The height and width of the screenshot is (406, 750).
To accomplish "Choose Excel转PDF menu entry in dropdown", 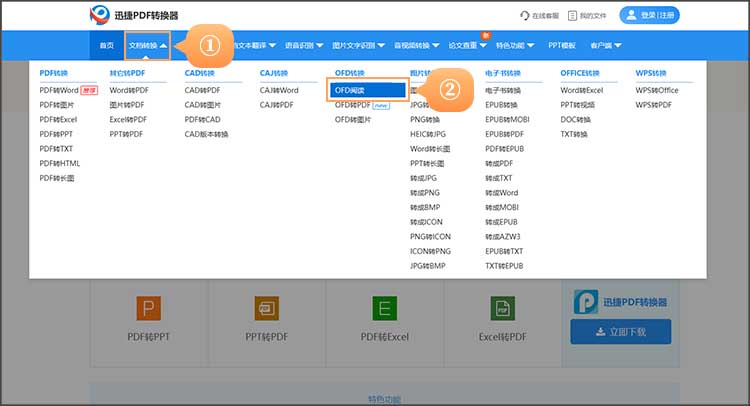I will point(128,120).
